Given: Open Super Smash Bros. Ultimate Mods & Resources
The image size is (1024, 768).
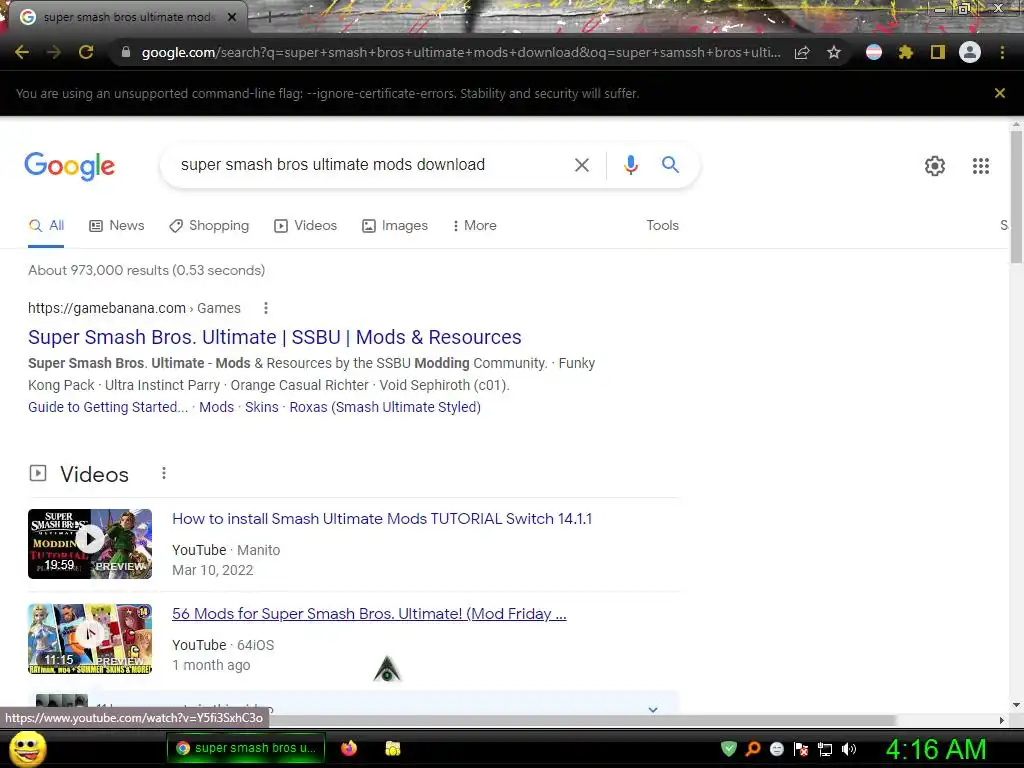Looking at the screenshot, I should click(x=274, y=337).
